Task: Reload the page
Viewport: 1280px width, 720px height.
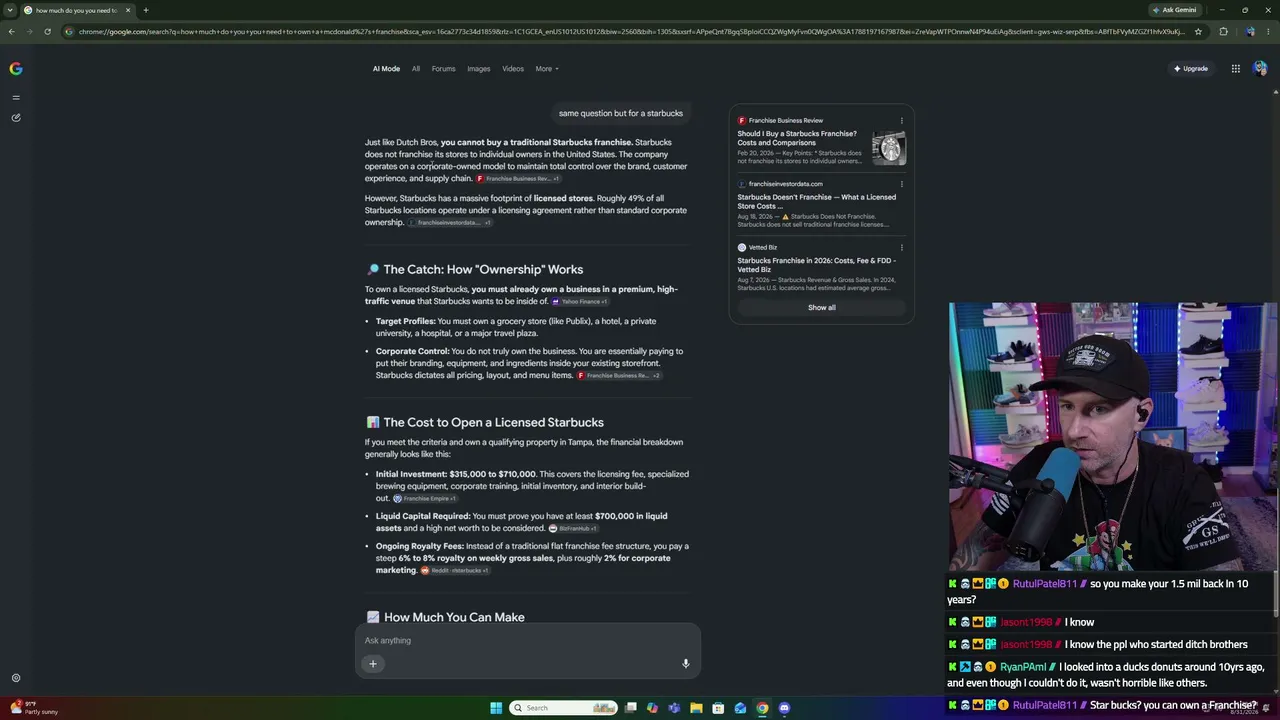Action: (x=47, y=31)
